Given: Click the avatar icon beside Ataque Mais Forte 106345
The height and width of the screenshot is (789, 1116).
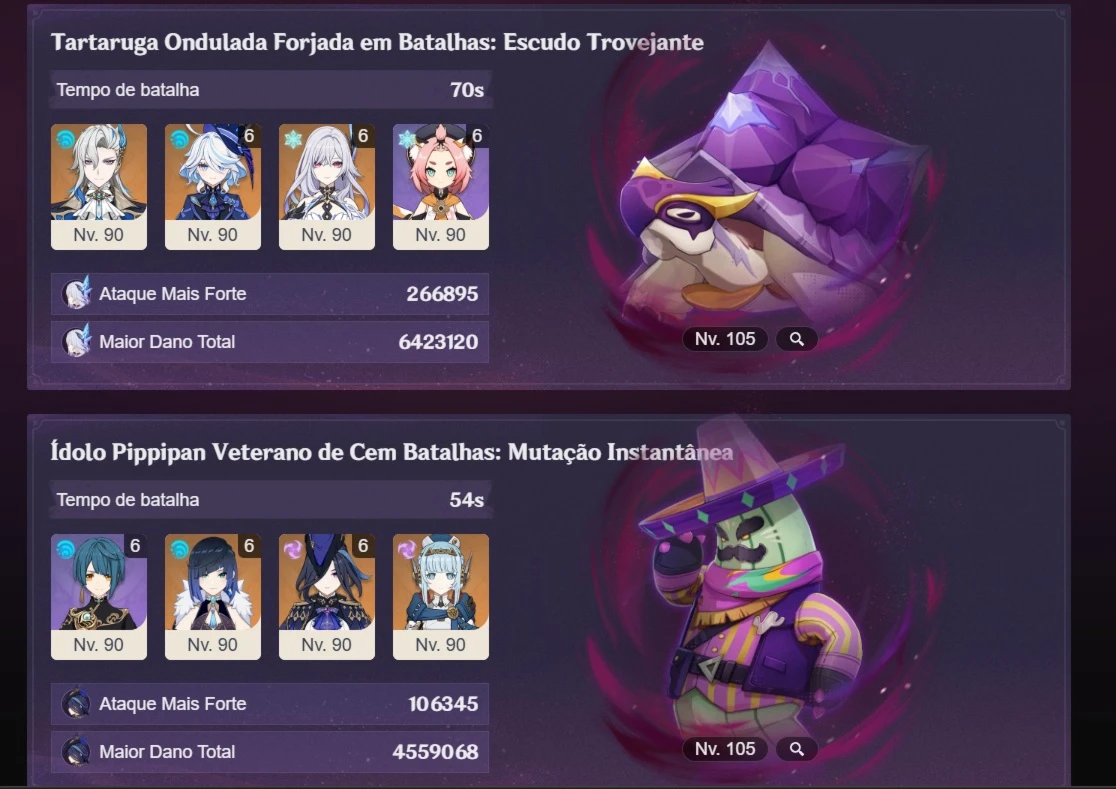Looking at the screenshot, I should [75, 704].
